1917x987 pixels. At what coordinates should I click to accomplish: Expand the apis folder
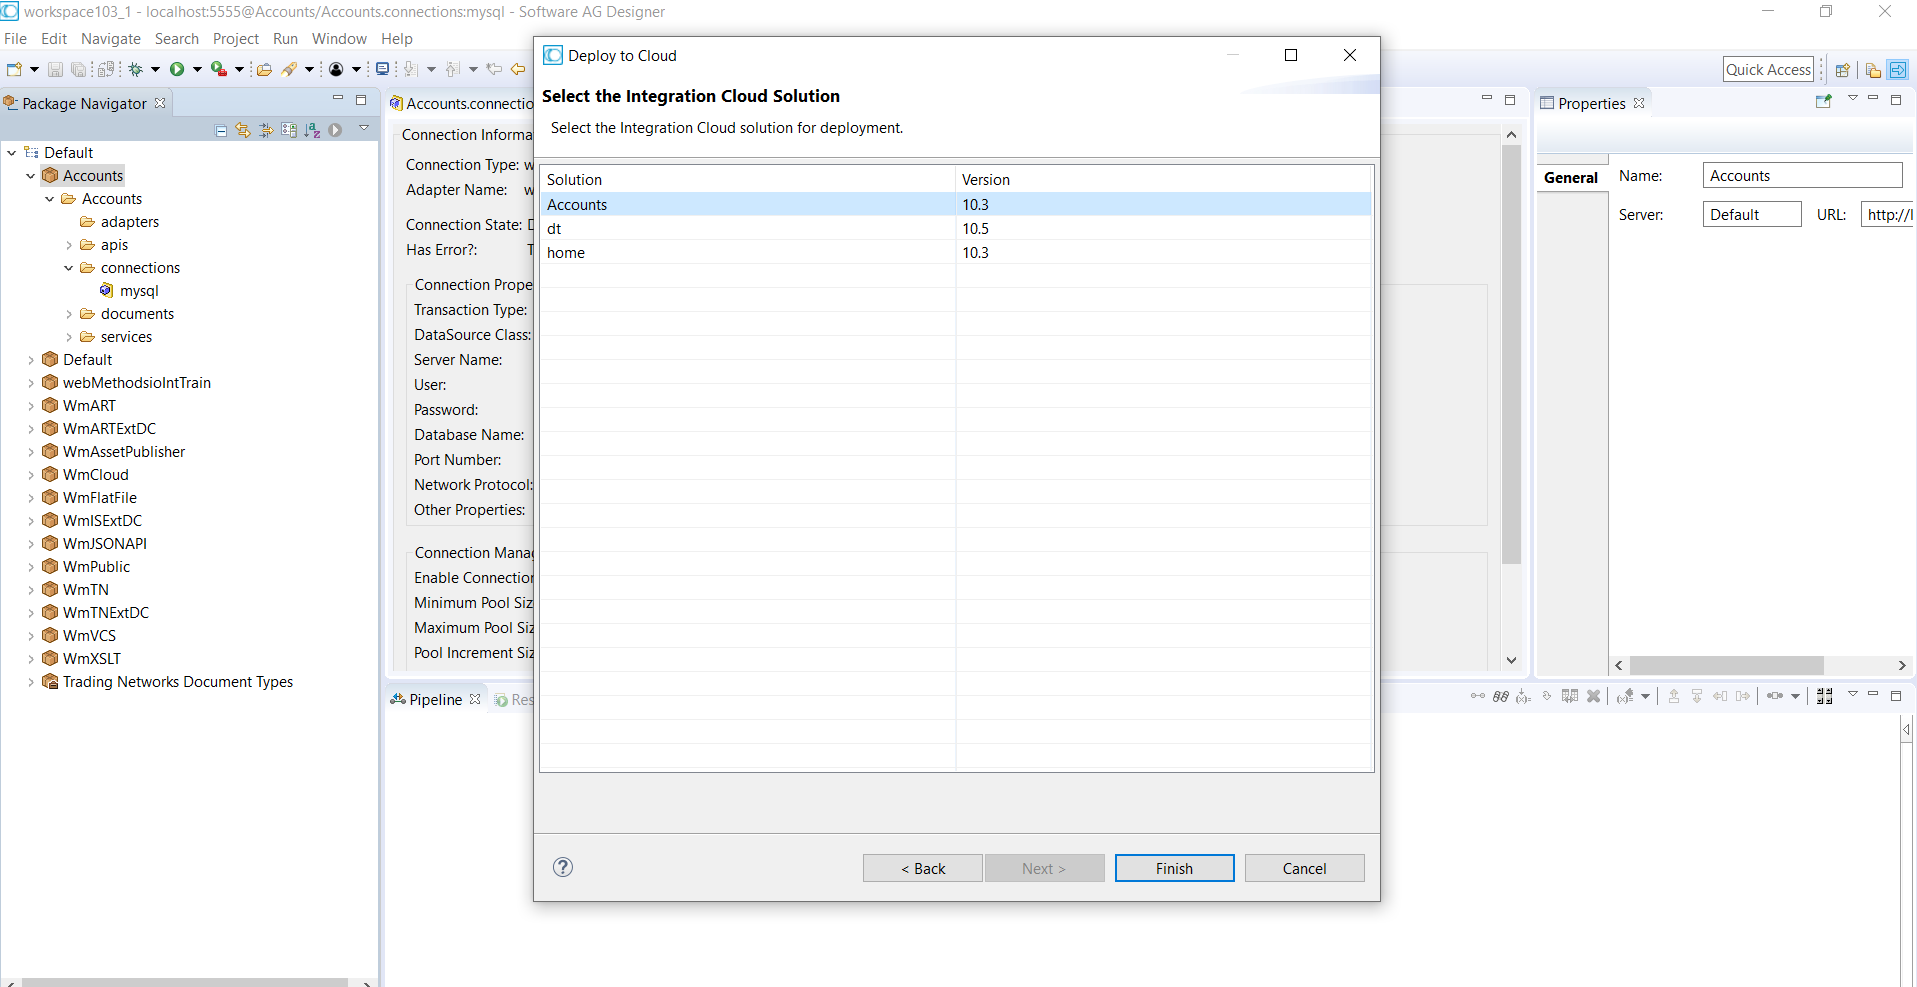click(x=69, y=245)
